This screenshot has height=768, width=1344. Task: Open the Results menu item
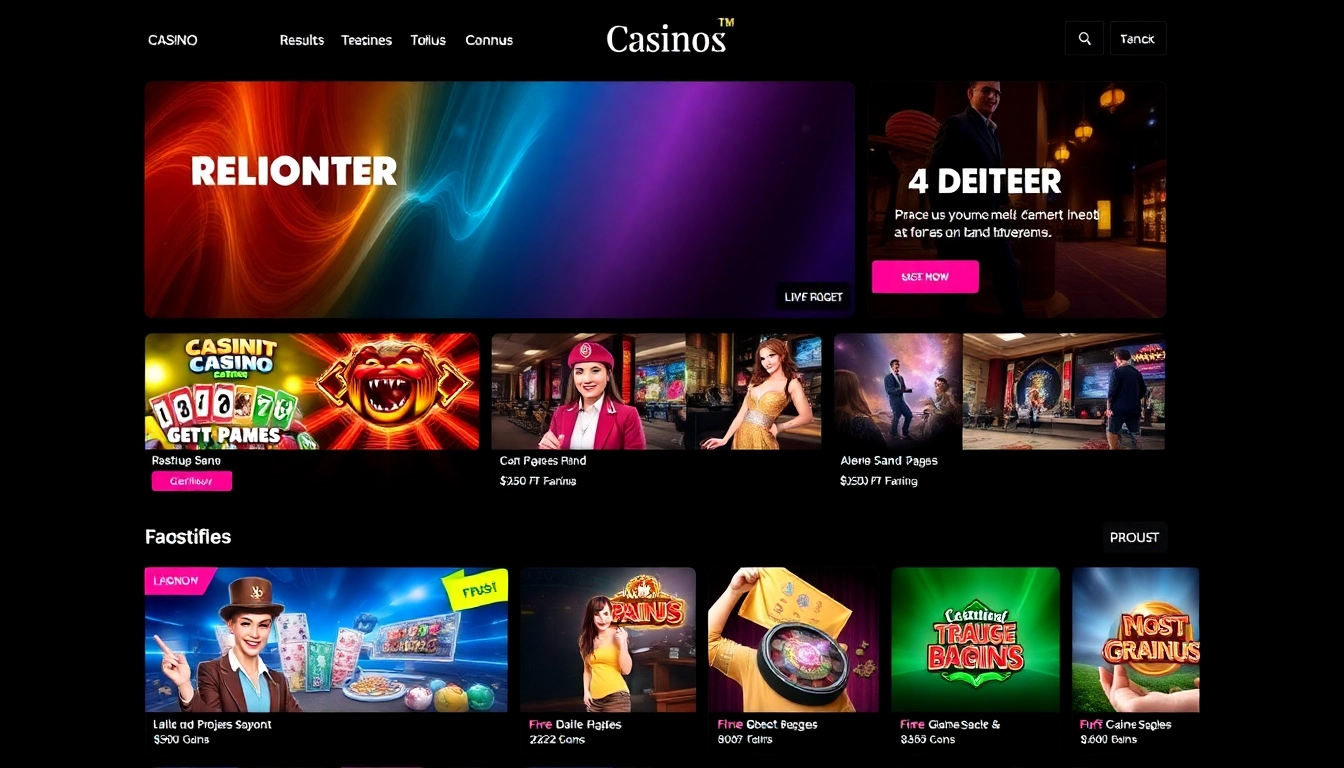[302, 40]
